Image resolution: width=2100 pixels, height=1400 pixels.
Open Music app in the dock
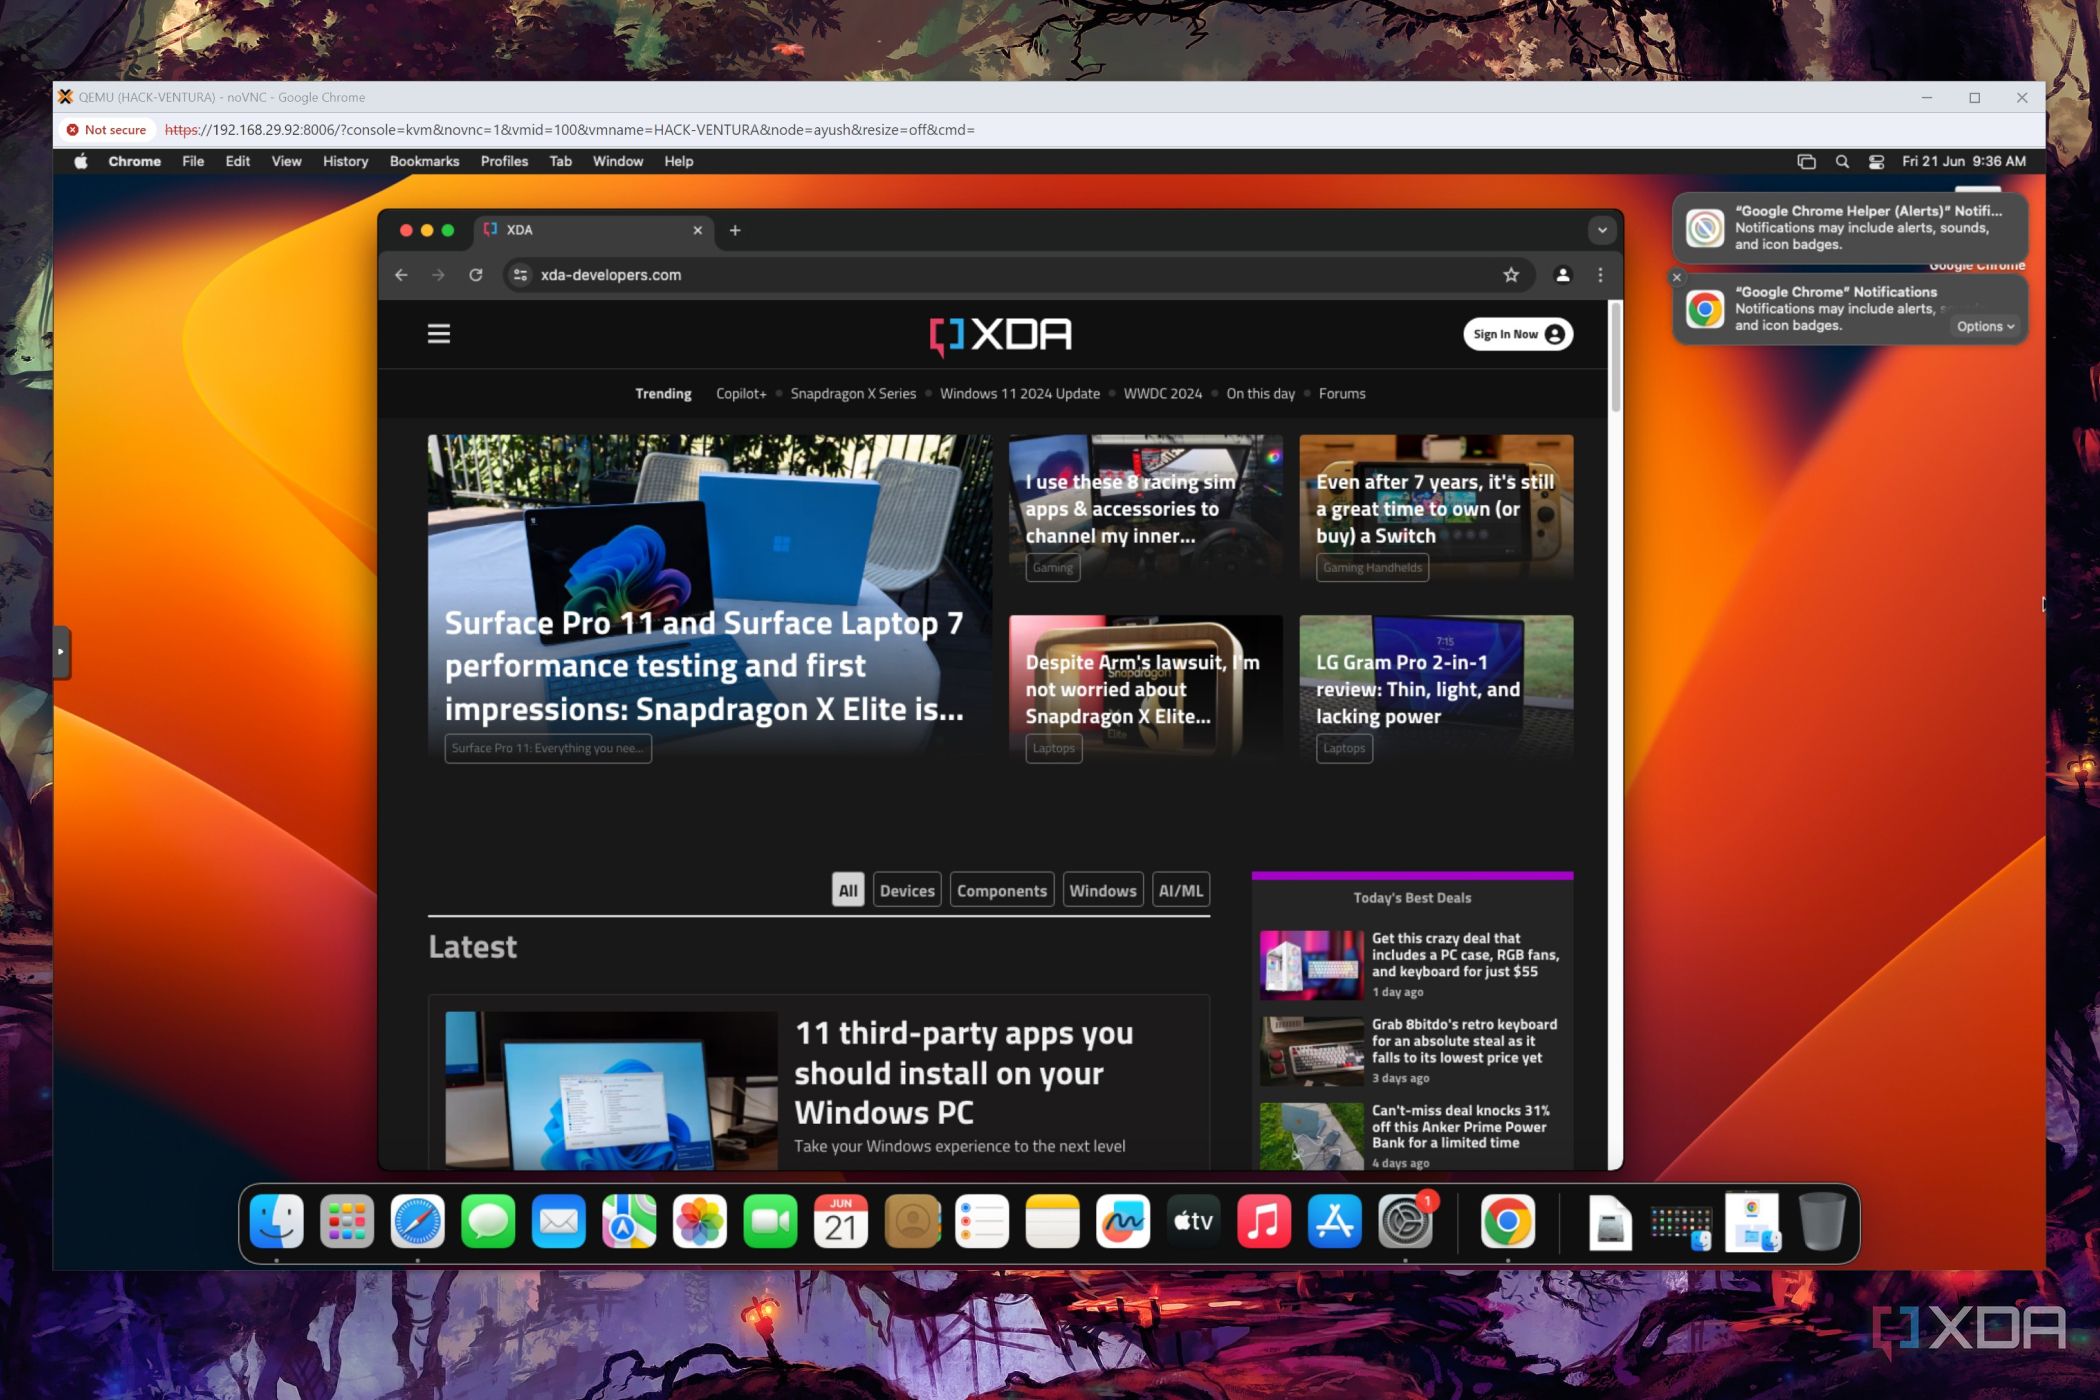point(1264,1221)
